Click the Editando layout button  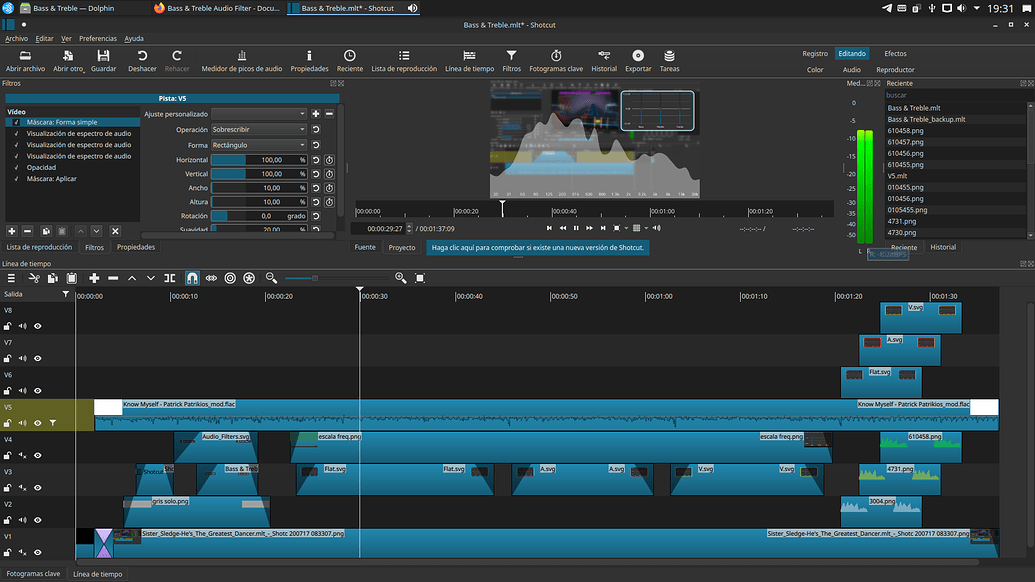coord(852,54)
